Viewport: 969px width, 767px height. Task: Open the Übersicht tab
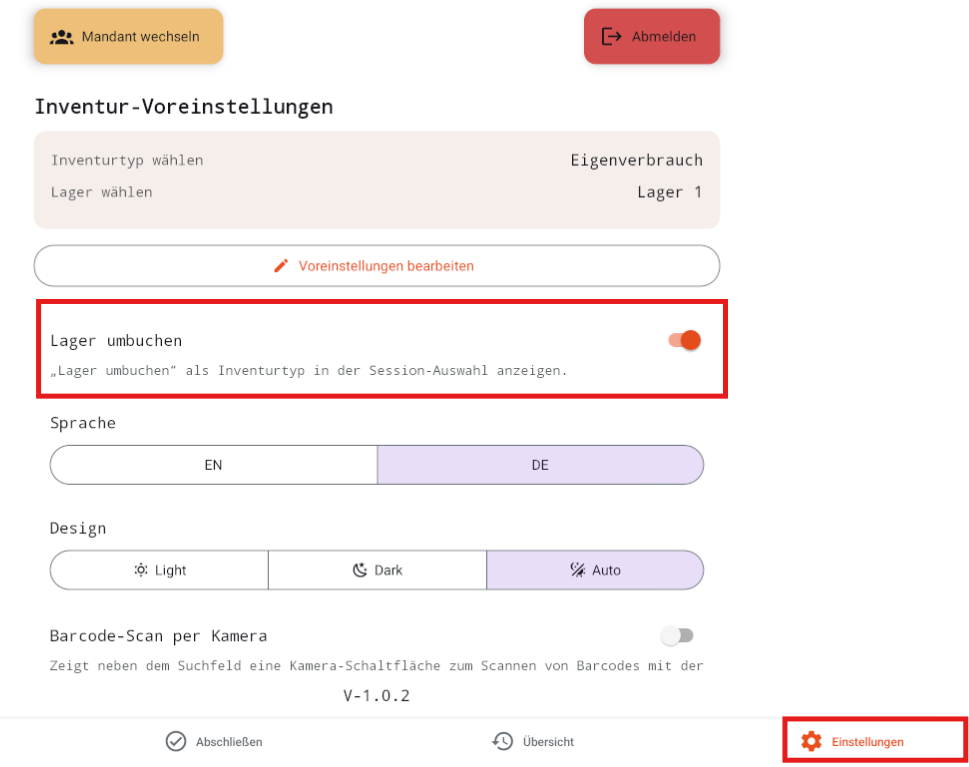(x=533, y=741)
